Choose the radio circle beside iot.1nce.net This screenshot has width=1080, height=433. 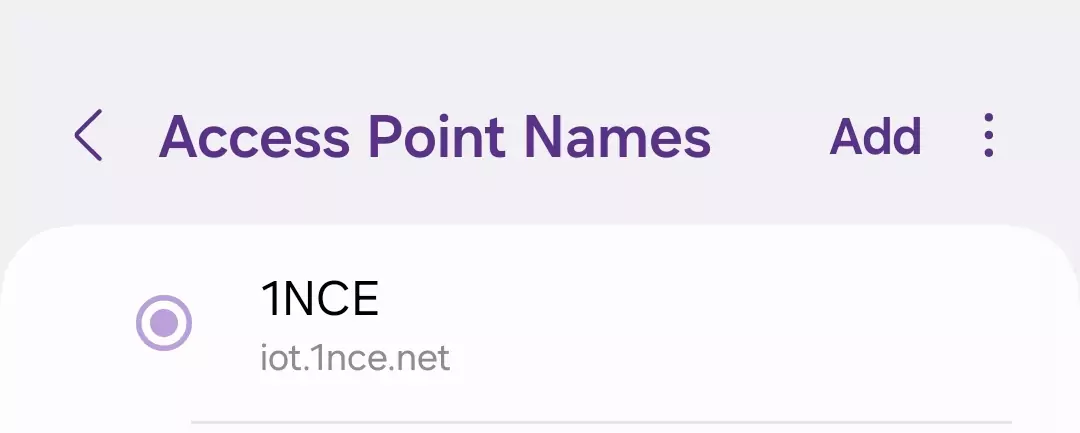click(x=164, y=323)
